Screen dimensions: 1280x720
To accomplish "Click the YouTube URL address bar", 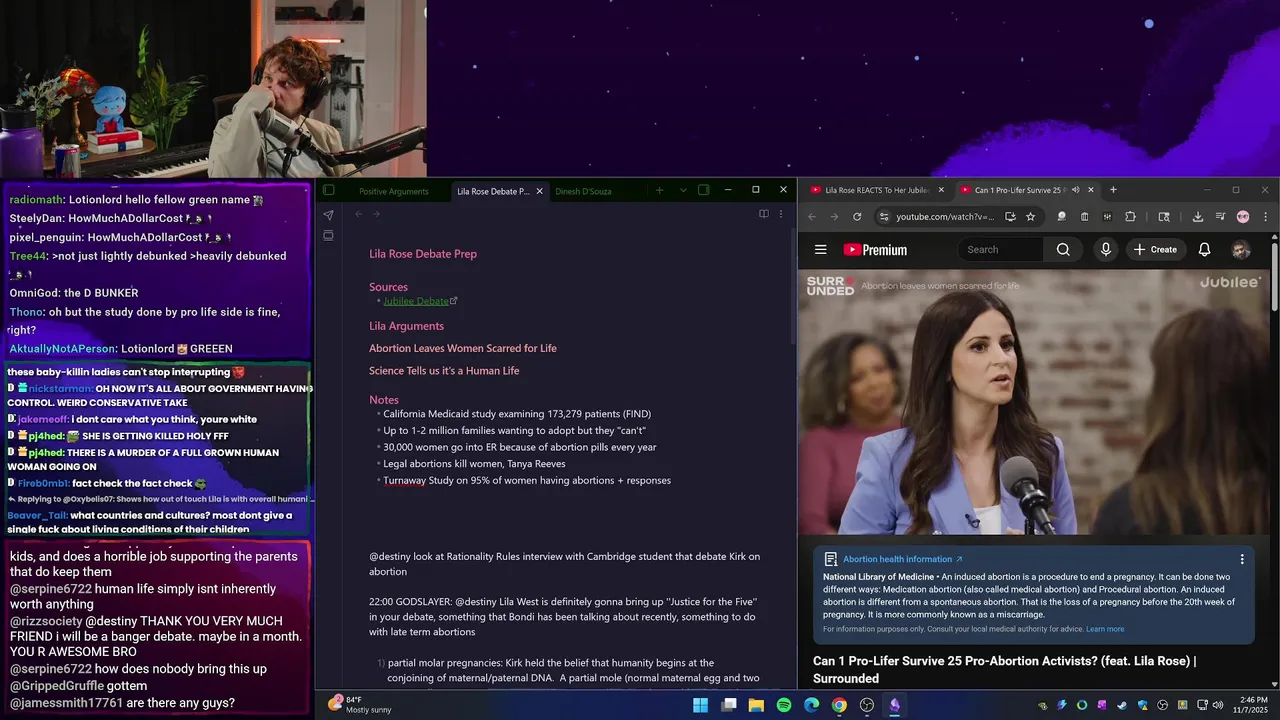I will [x=944, y=217].
